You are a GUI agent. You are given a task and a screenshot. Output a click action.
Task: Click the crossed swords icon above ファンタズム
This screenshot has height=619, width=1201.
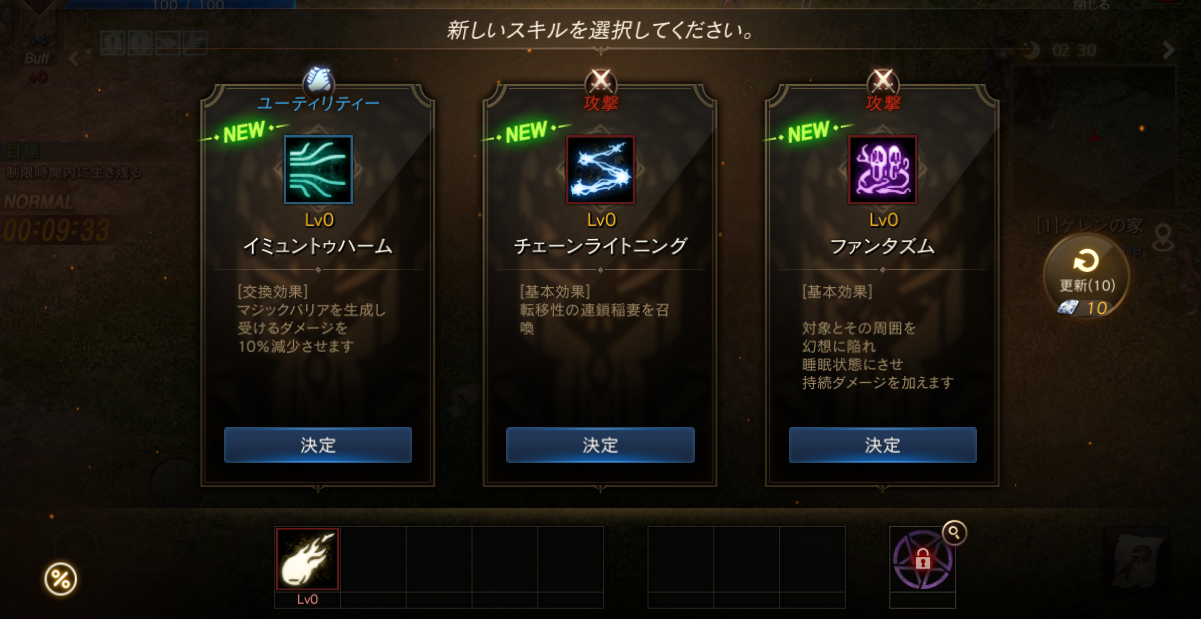coord(882,80)
